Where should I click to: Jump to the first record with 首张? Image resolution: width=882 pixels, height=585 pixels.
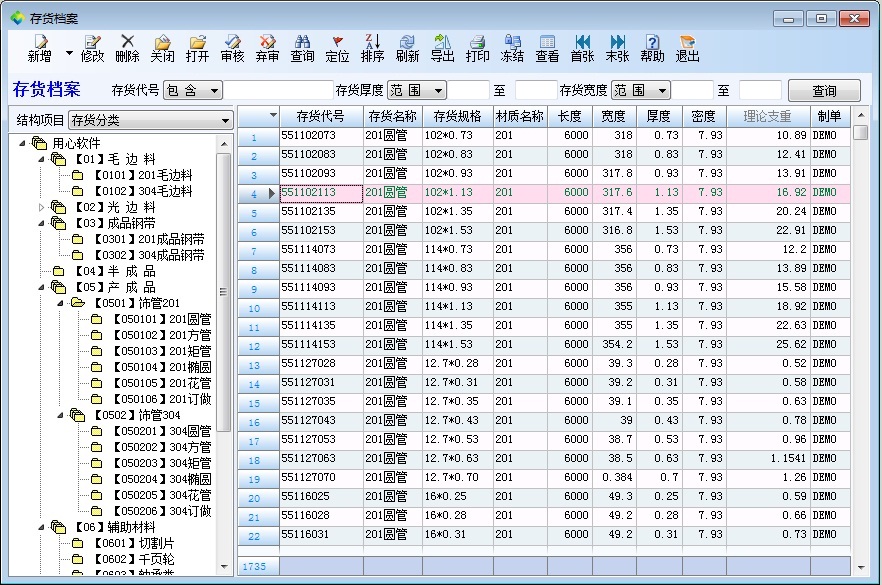(582, 48)
